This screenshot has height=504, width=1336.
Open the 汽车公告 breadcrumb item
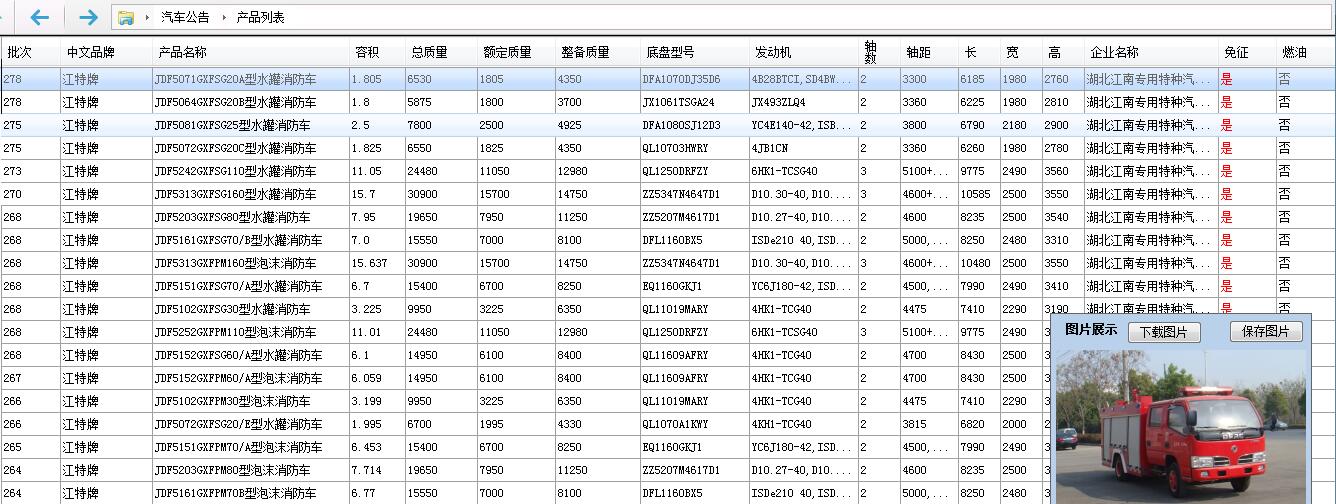pos(185,18)
